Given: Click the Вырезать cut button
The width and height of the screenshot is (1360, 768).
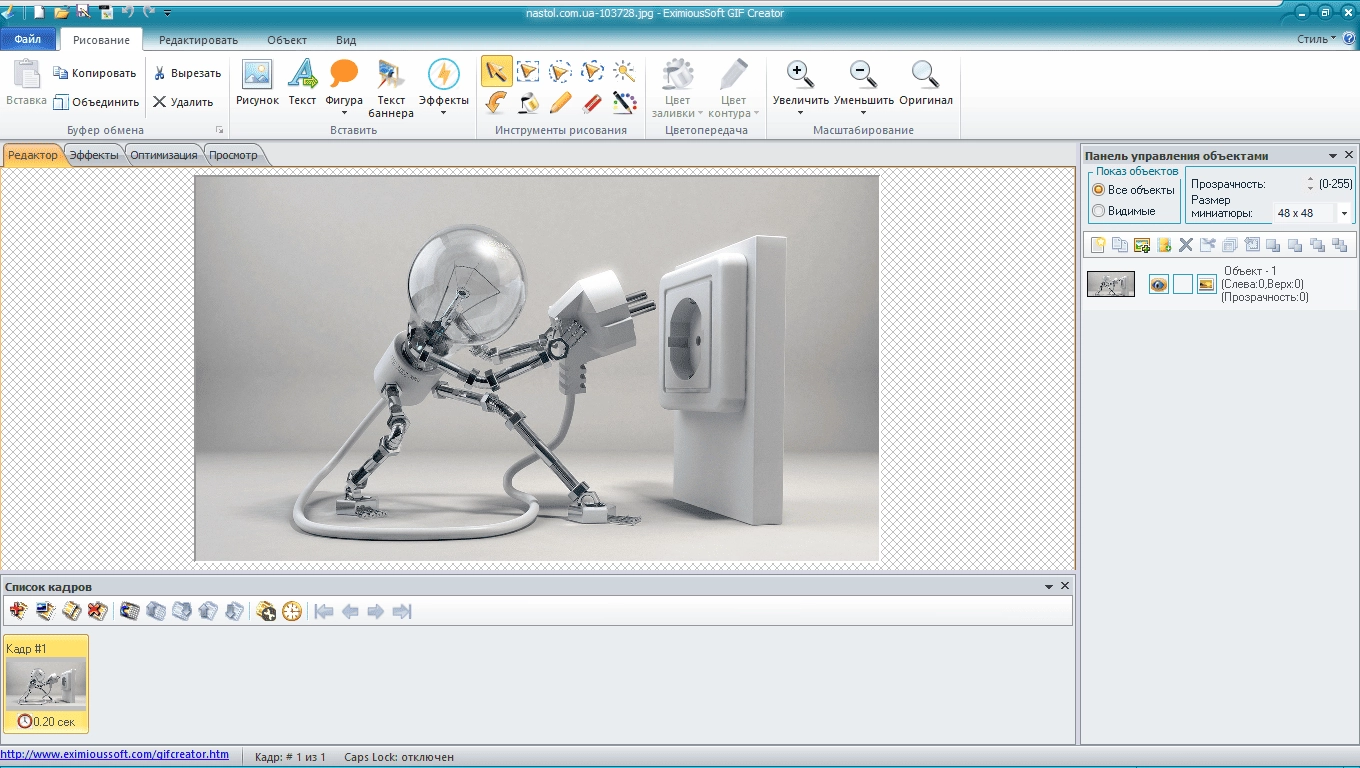Looking at the screenshot, I should [x=187, y=73].
